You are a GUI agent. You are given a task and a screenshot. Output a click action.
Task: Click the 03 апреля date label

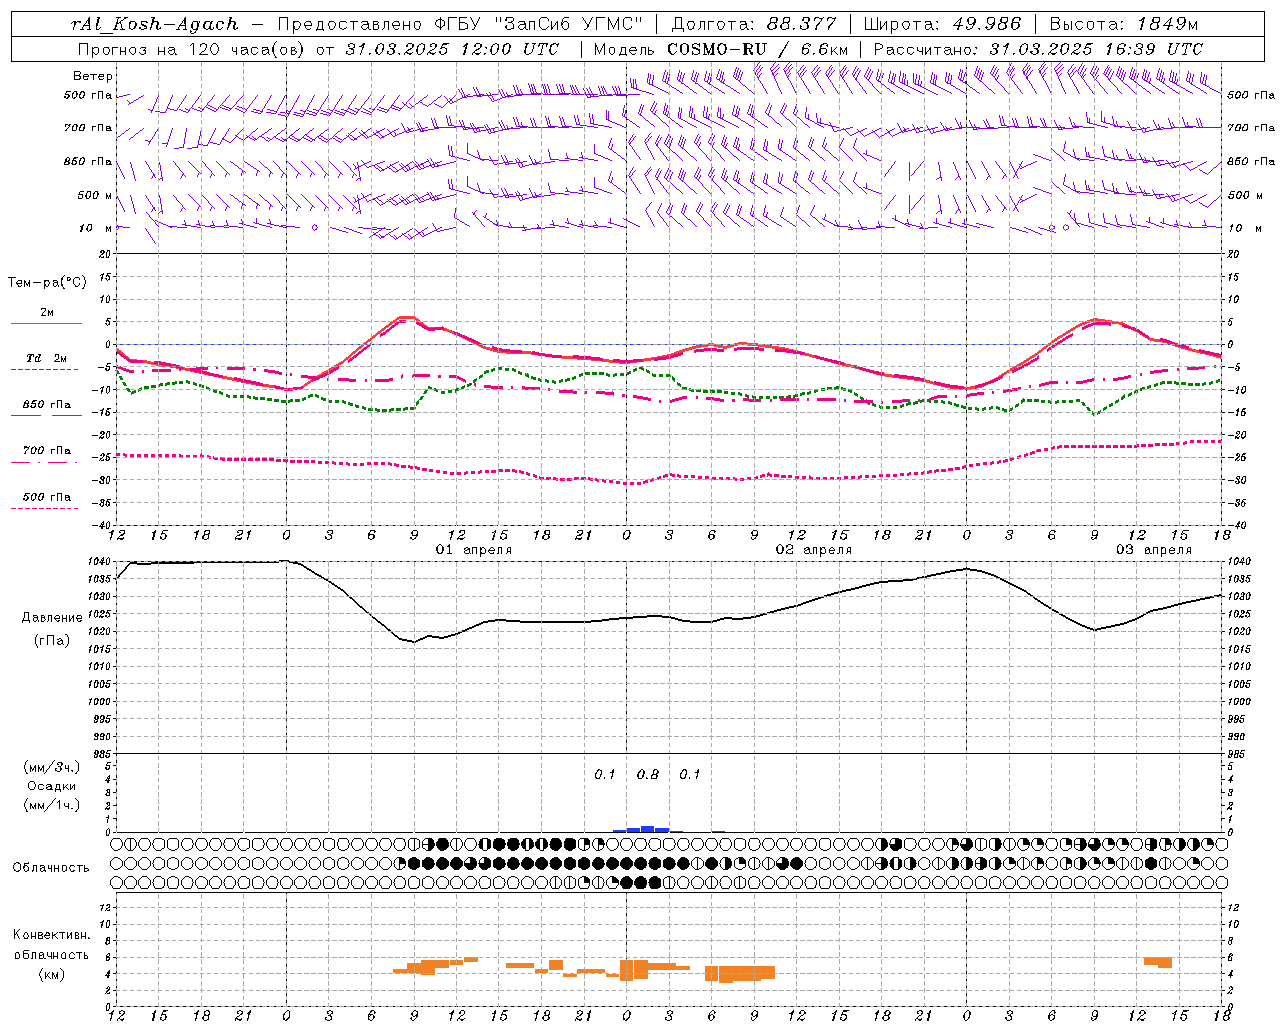[x=1154, y=550]
